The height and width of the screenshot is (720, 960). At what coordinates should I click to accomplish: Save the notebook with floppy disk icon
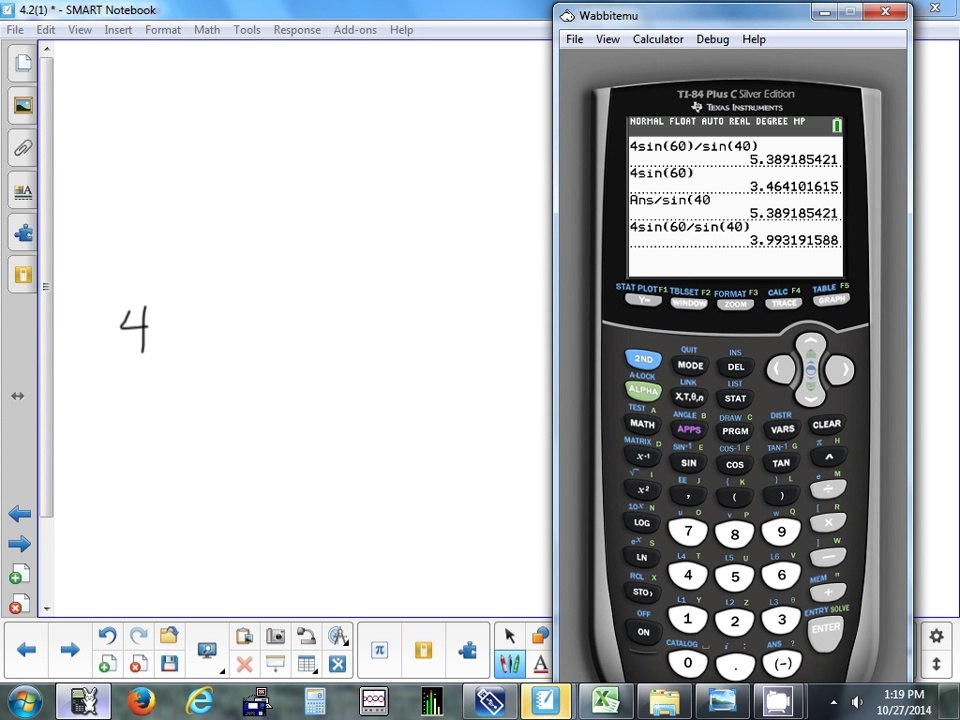[x=169, y=664]
